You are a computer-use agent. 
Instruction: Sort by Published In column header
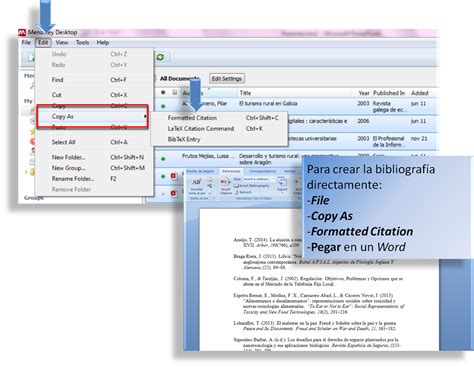tap(389, 93)
